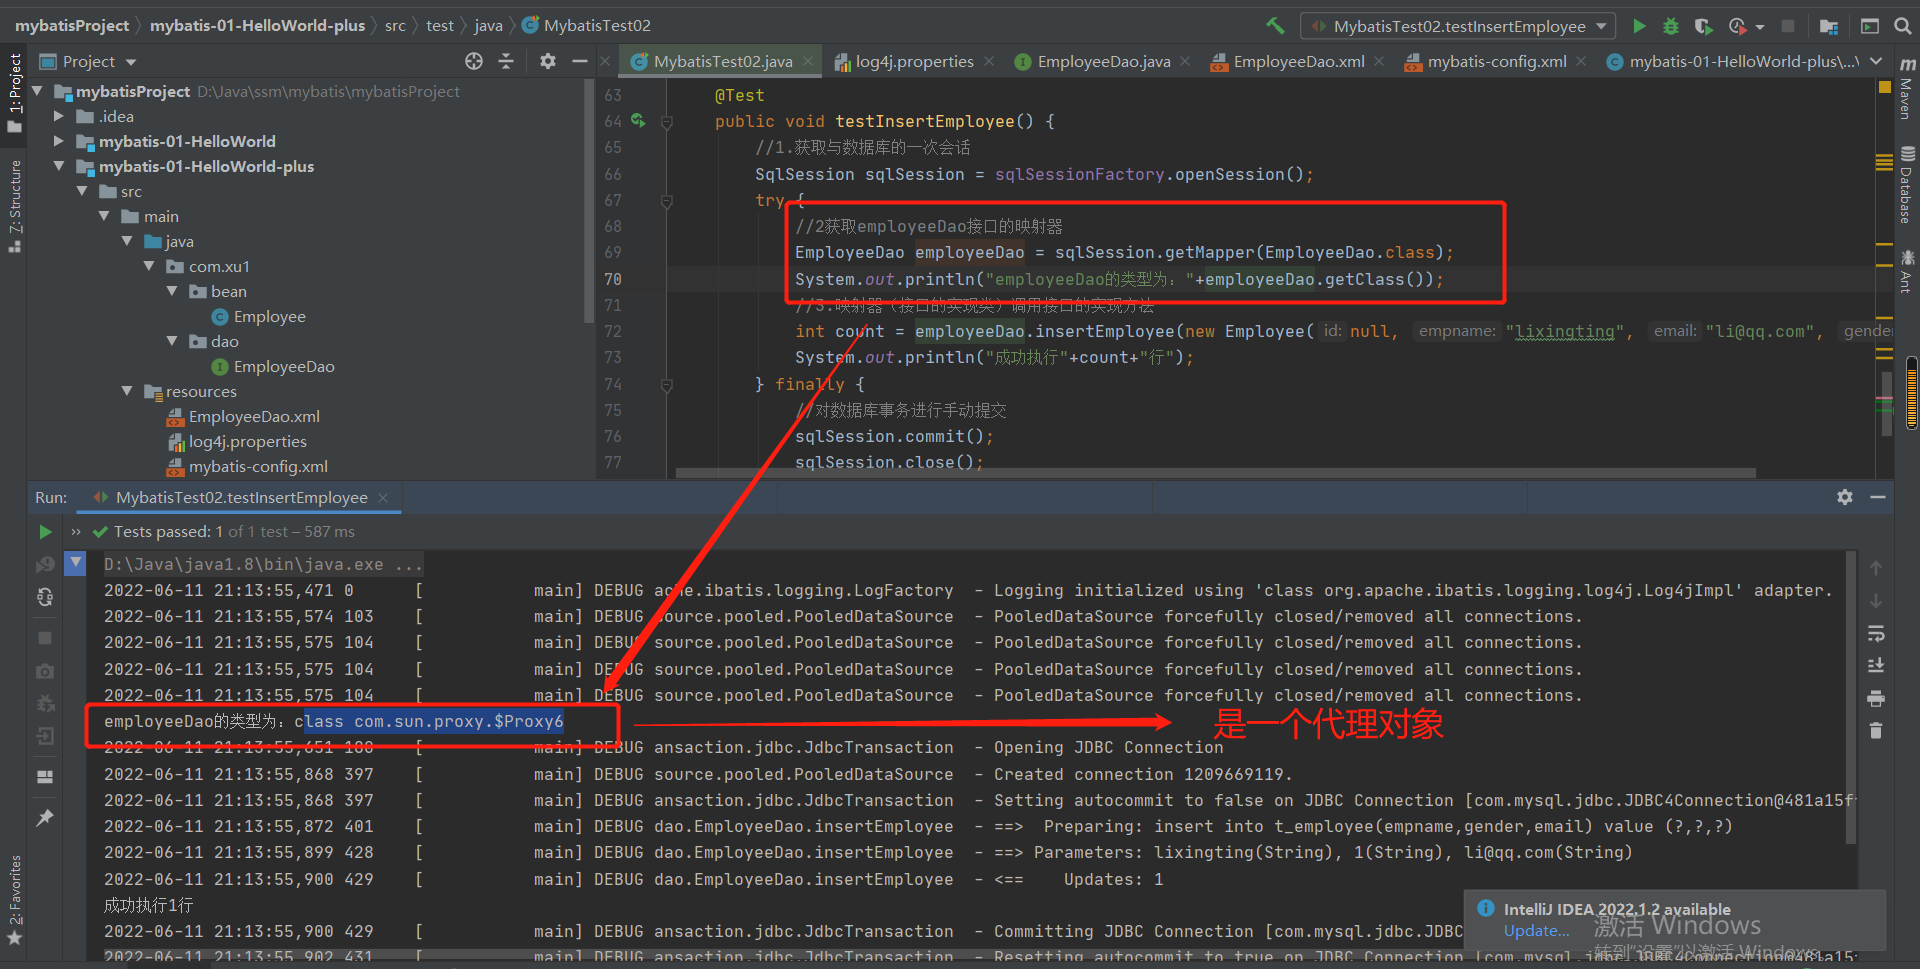
Task: Click MybatisTest02 breadcrumb in navigation bar
Action: (x=597, y=26)
